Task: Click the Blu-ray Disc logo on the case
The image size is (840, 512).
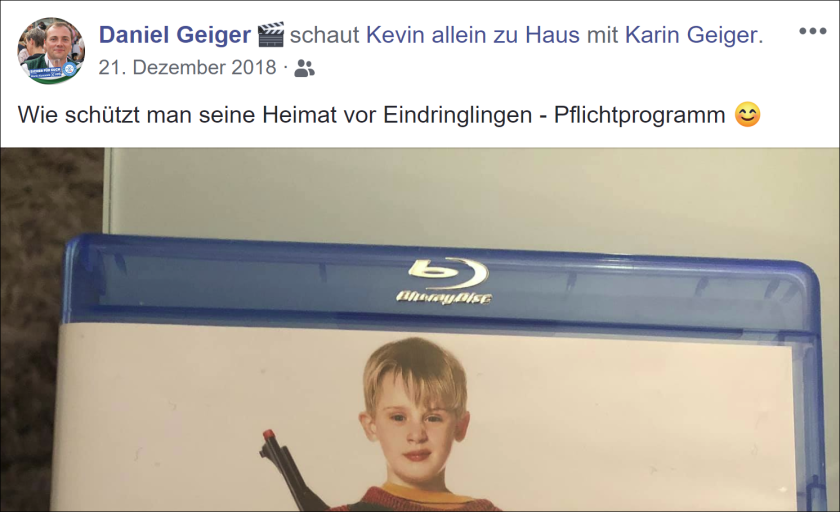Action: click(x=445, y=282)
